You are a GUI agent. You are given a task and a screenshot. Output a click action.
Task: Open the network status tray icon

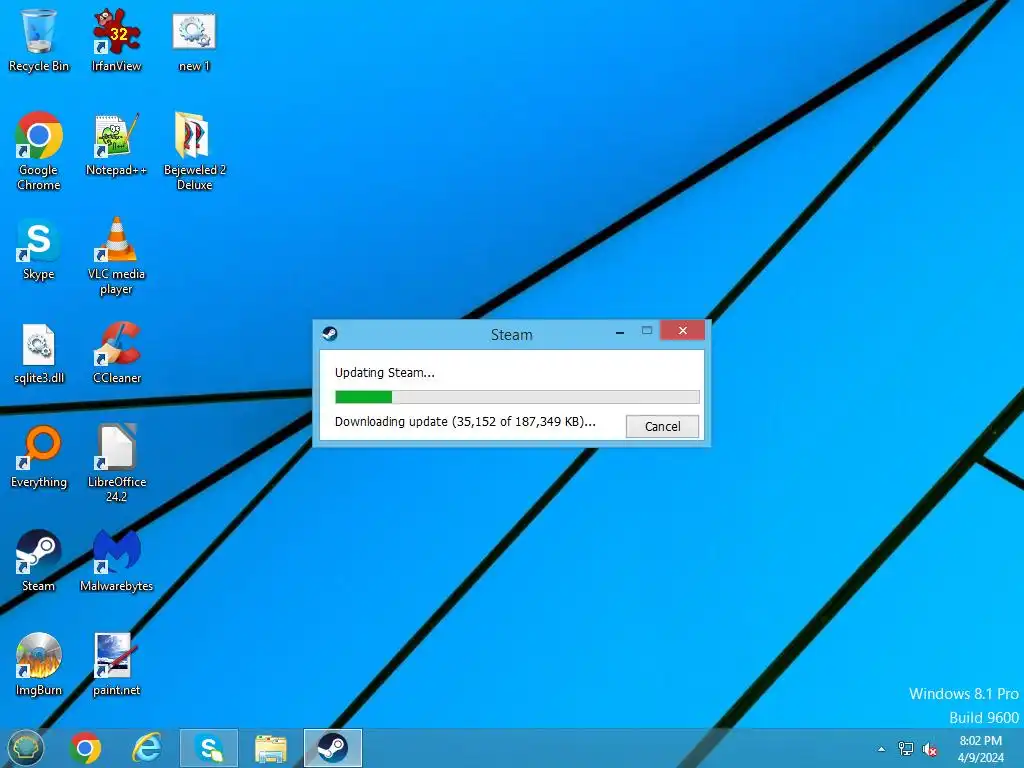pos(906,749)
